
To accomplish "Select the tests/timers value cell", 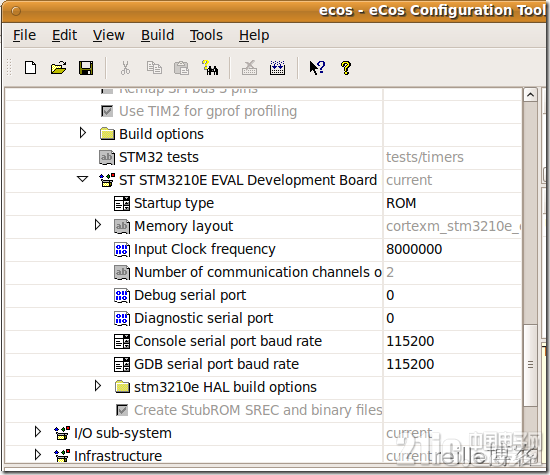I will click(425, 157).
